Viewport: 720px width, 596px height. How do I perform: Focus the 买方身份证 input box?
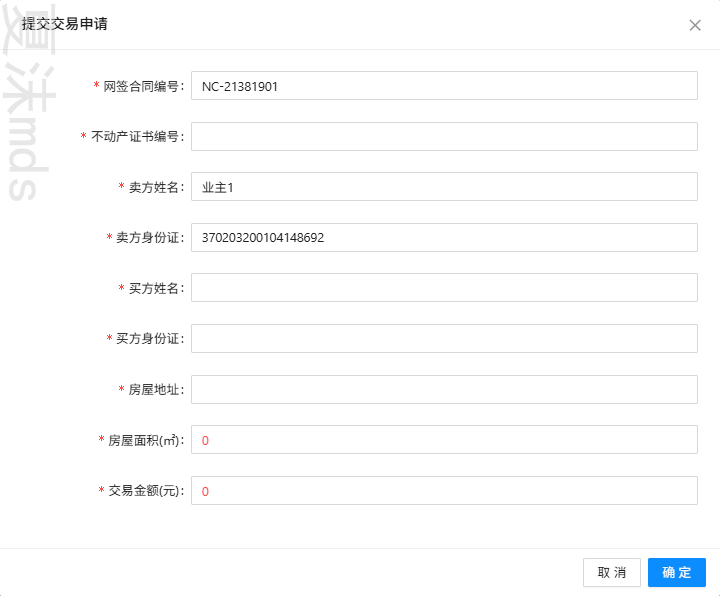(x=444, y=338)
